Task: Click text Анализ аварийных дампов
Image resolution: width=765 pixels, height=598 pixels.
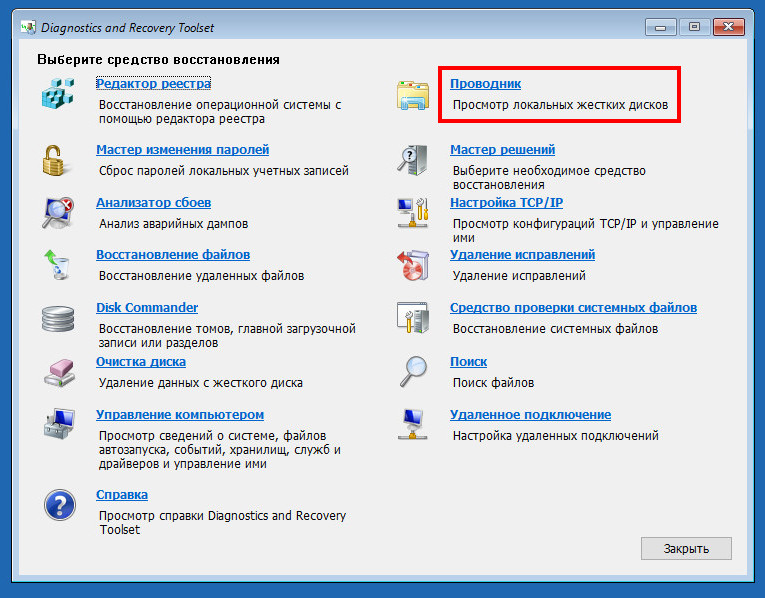Action: click(x=173, y=223)
